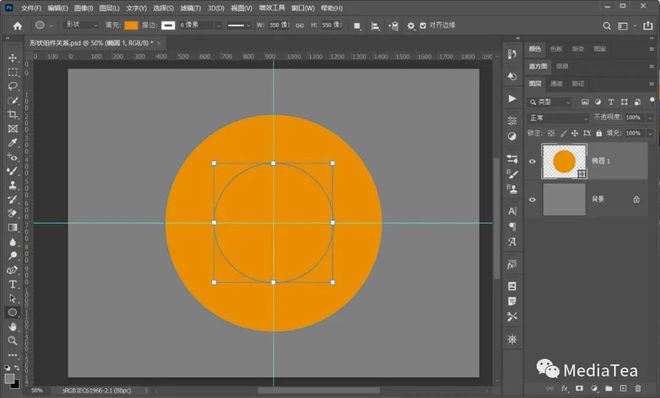Click the delete layer trash button
660x398 pixels.
click(x=638, y=388)
